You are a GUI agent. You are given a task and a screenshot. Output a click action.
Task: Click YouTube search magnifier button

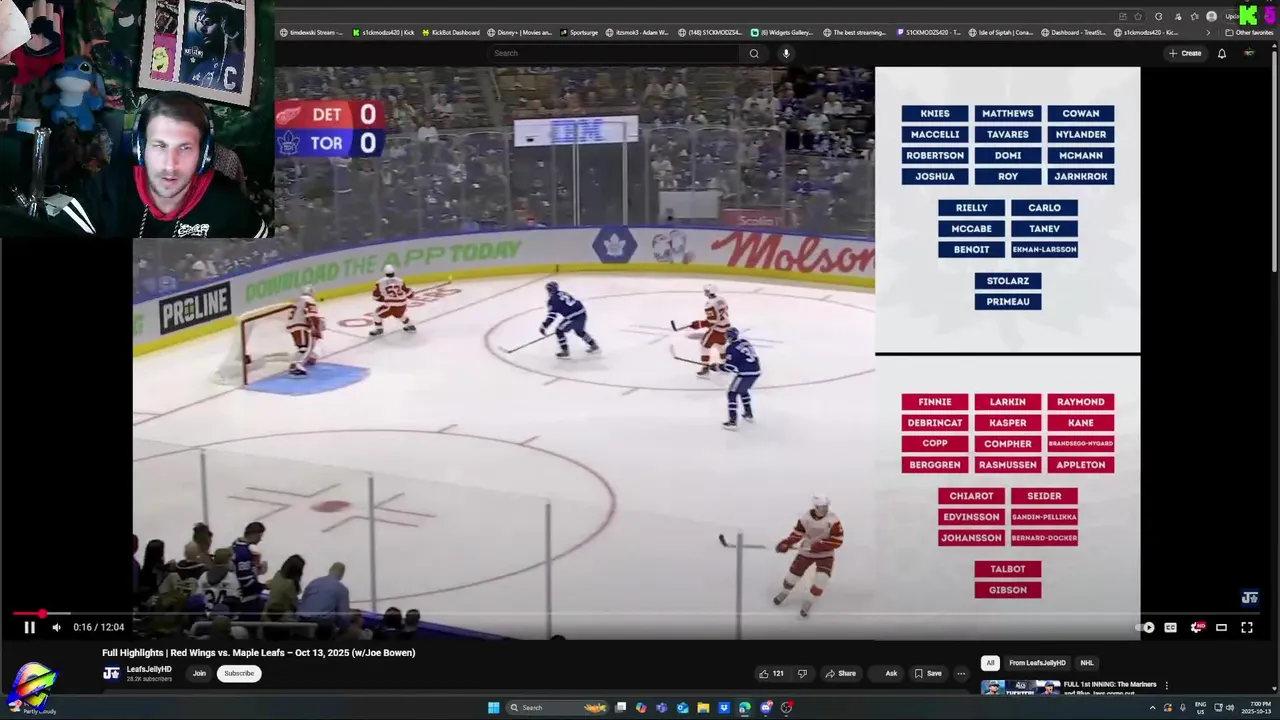[x=754, y=53]
